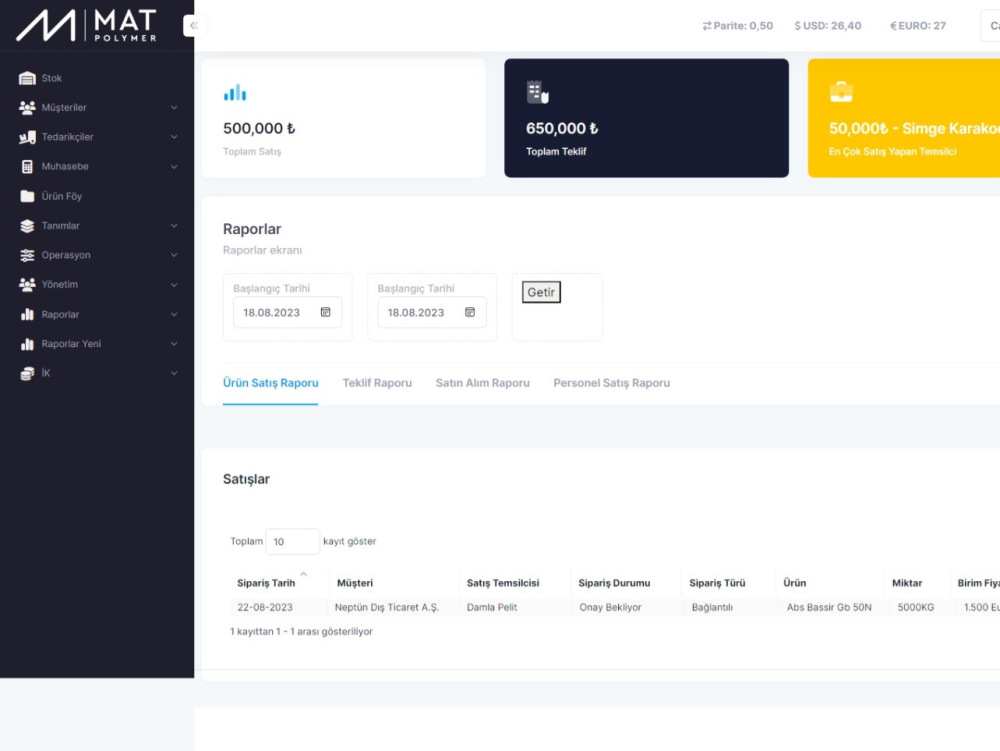
Task: Expand the Muhasebe menu chevron
Action: (x=174, y=166)
